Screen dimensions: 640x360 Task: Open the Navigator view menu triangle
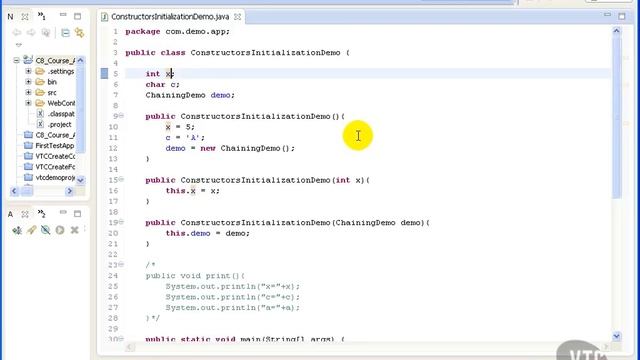click(19, 45)
